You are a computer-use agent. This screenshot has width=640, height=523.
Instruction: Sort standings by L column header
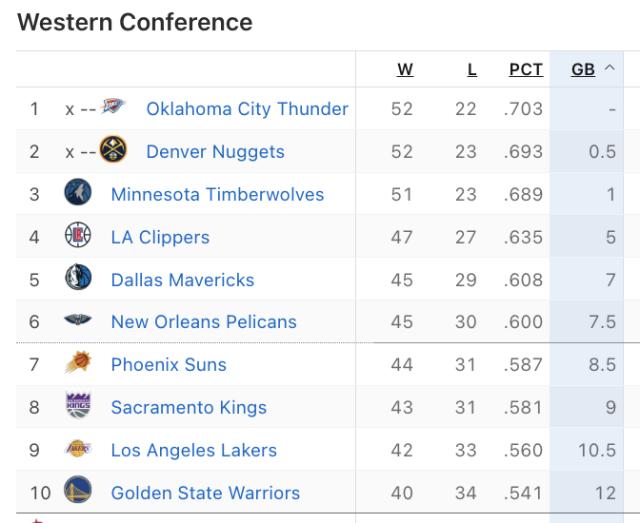tap(471, 69)
